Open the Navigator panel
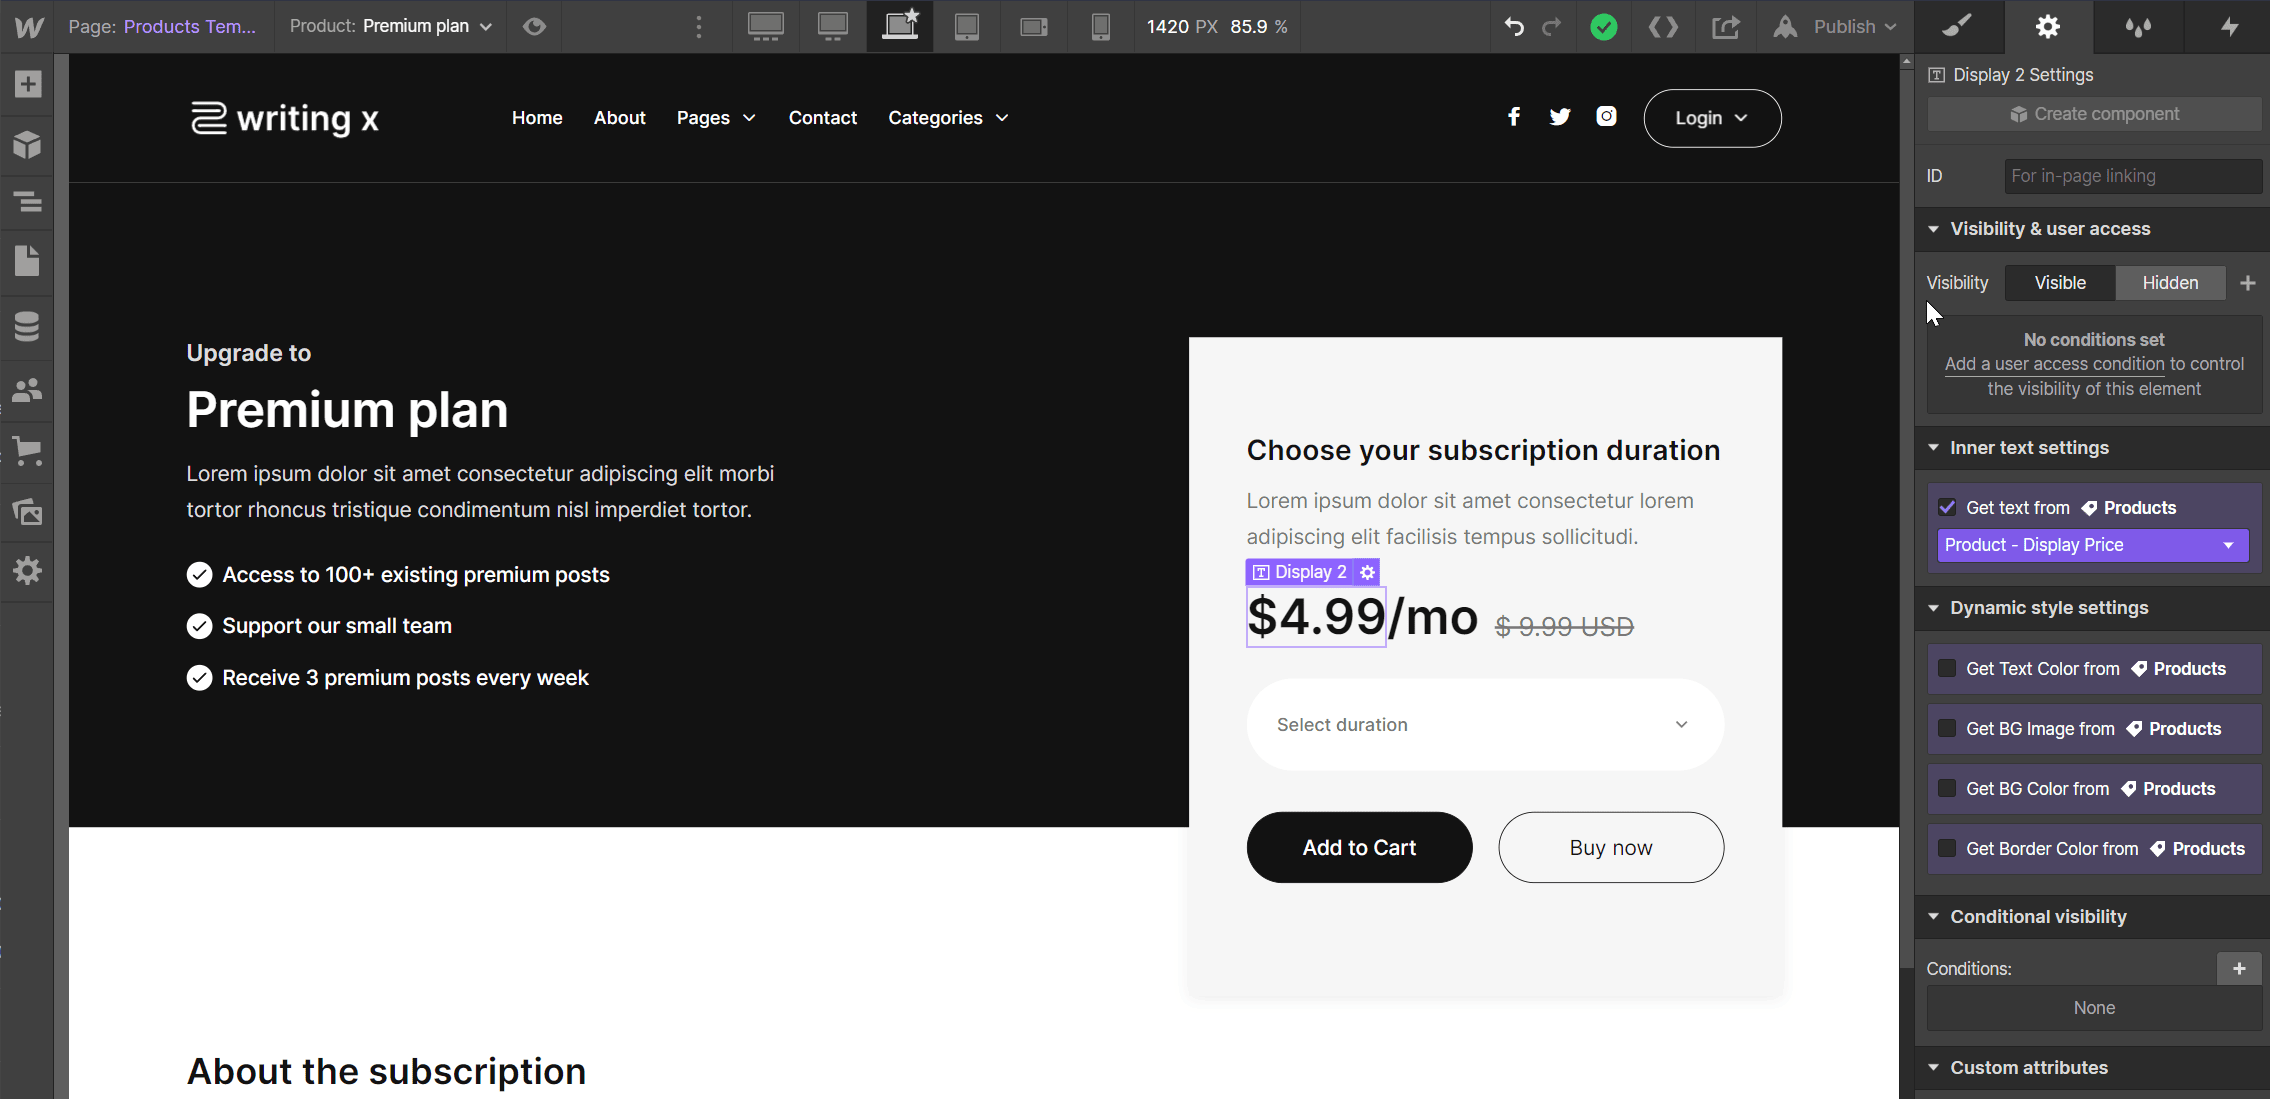The height and width of the screenshot is (1099, 2270). click(26, 202)
